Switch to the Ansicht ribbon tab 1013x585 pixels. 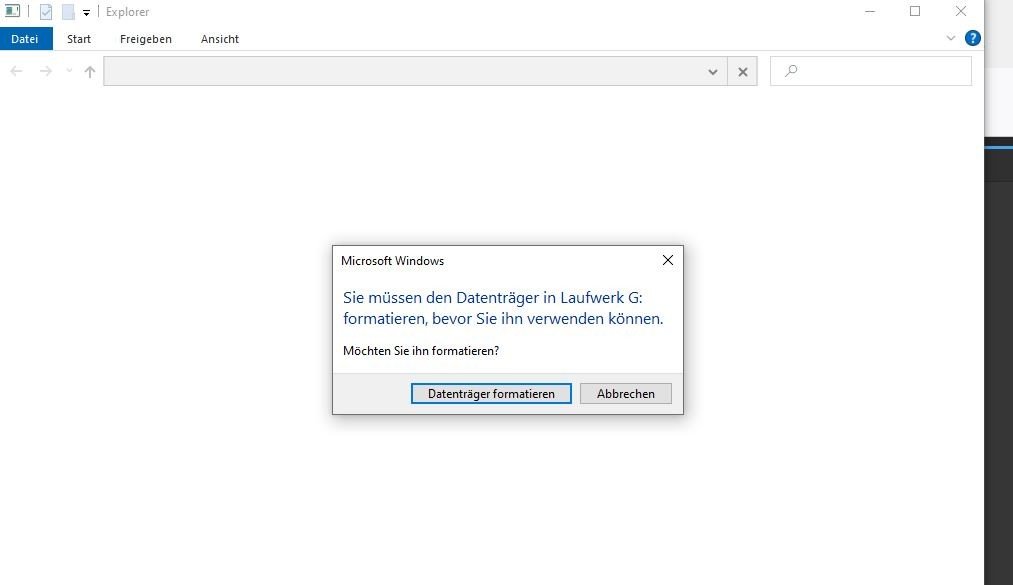(x=220, y=39)
